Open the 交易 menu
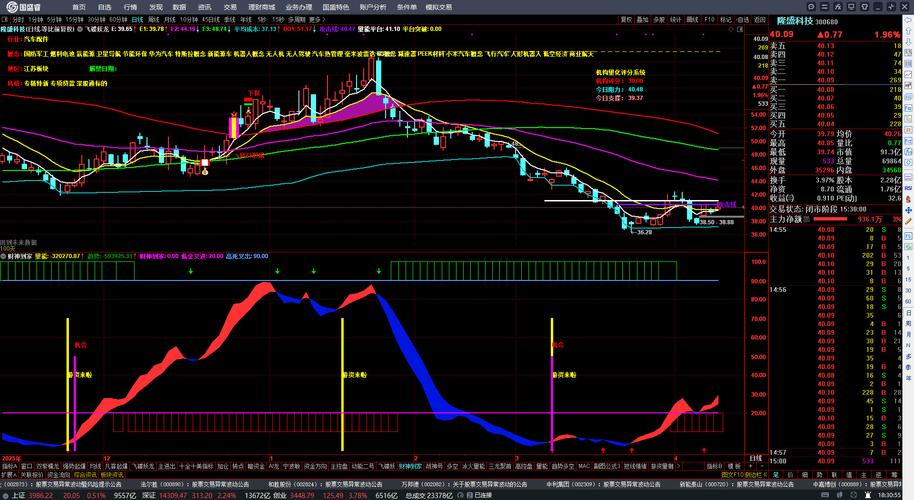The width and height of the screenshot is (914, 500). (230, 7)
